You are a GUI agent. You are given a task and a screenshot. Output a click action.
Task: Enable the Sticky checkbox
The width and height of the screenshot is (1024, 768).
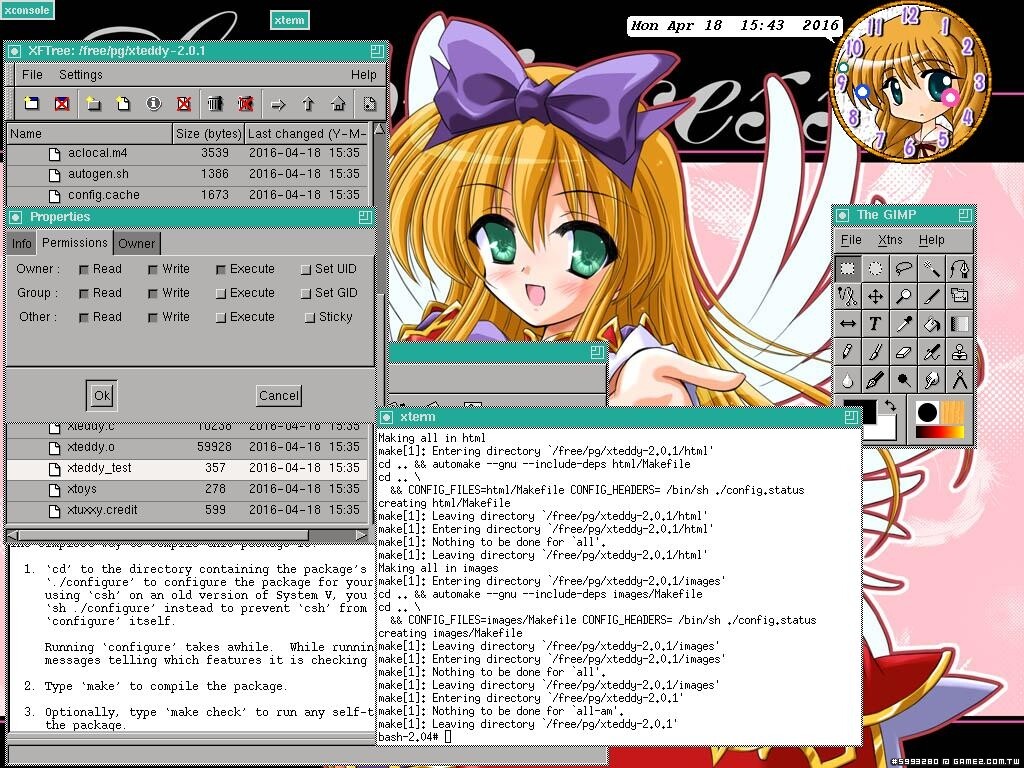[x=310, y=317]
